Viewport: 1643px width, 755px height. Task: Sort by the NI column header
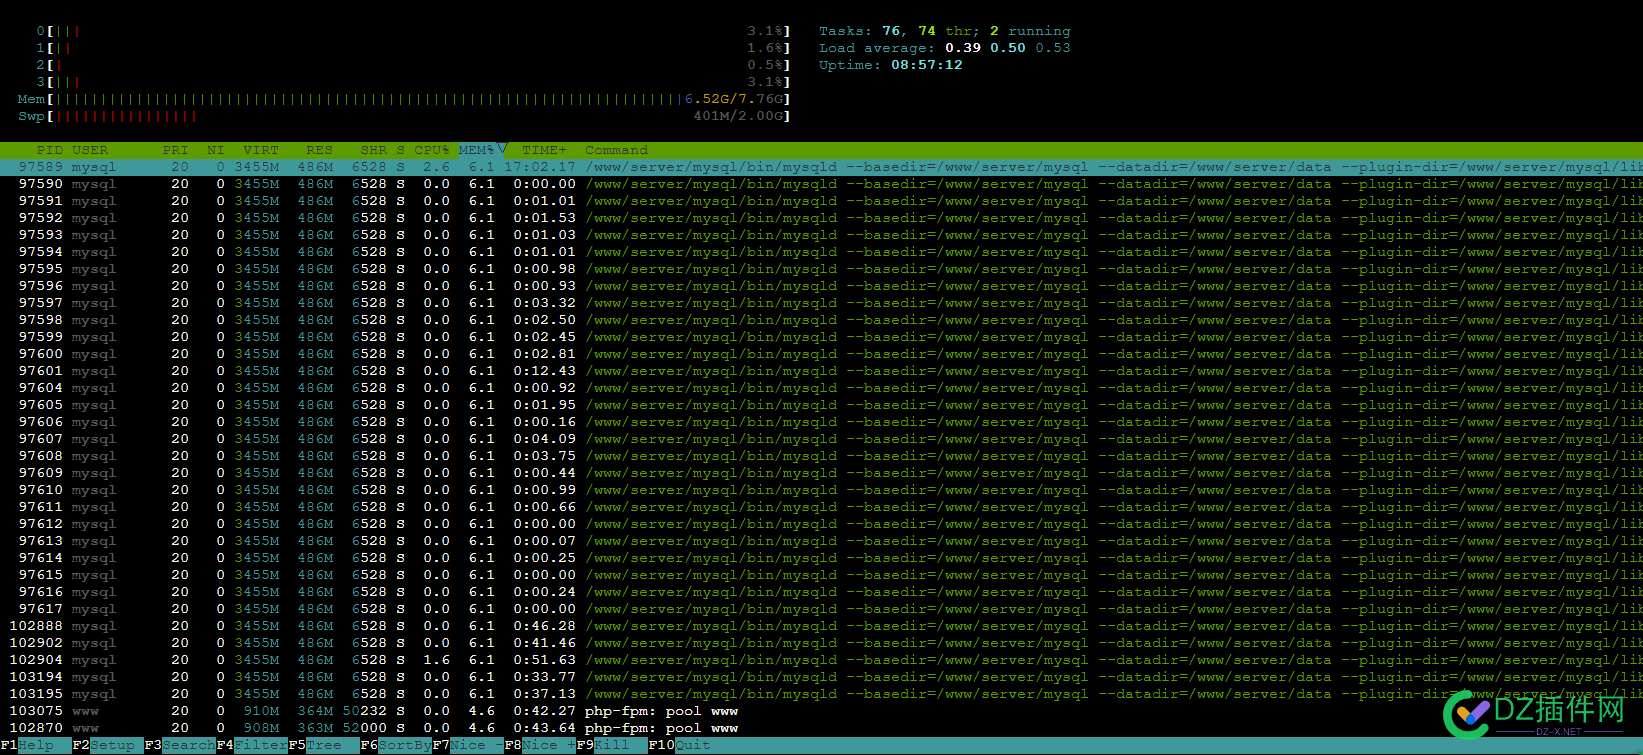click(x=215, y=150)
